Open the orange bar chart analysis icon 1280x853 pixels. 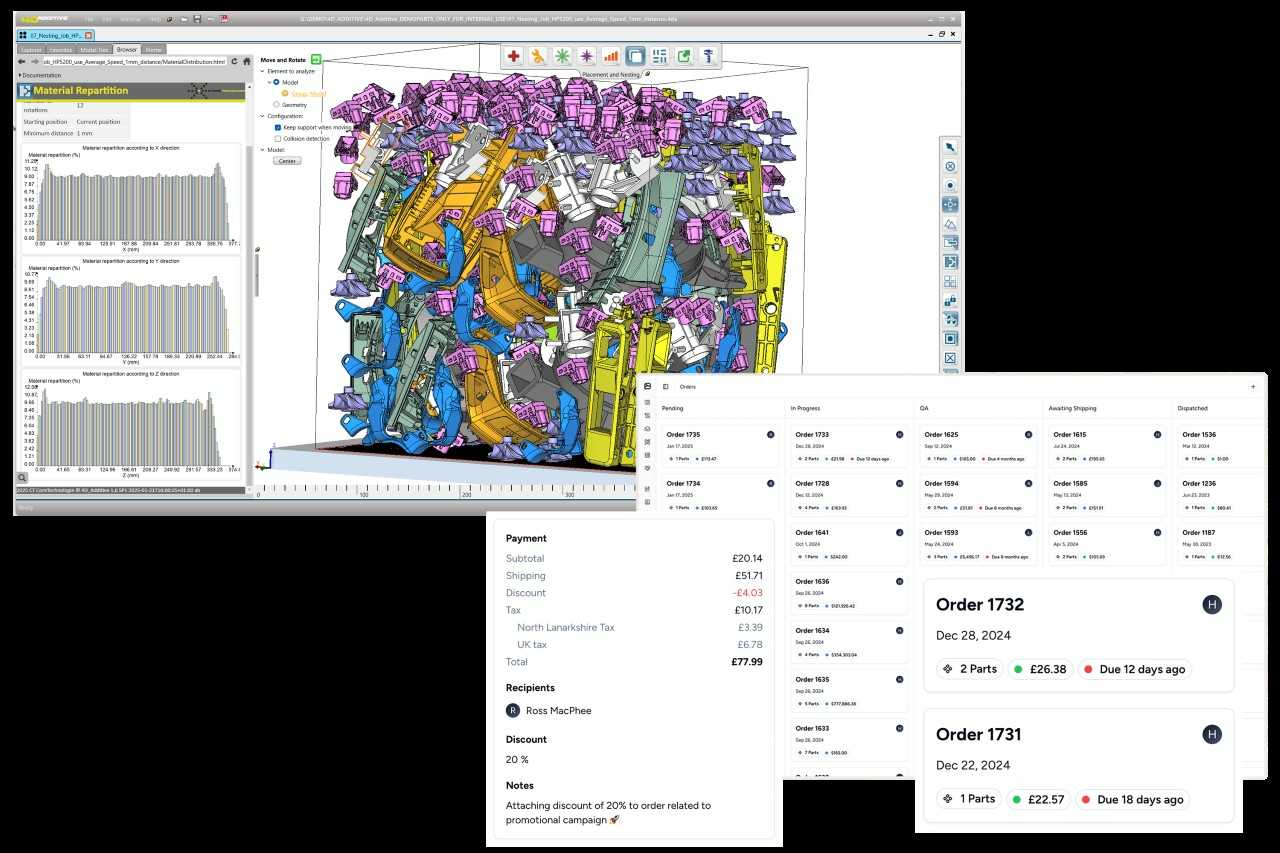(609, 56)
